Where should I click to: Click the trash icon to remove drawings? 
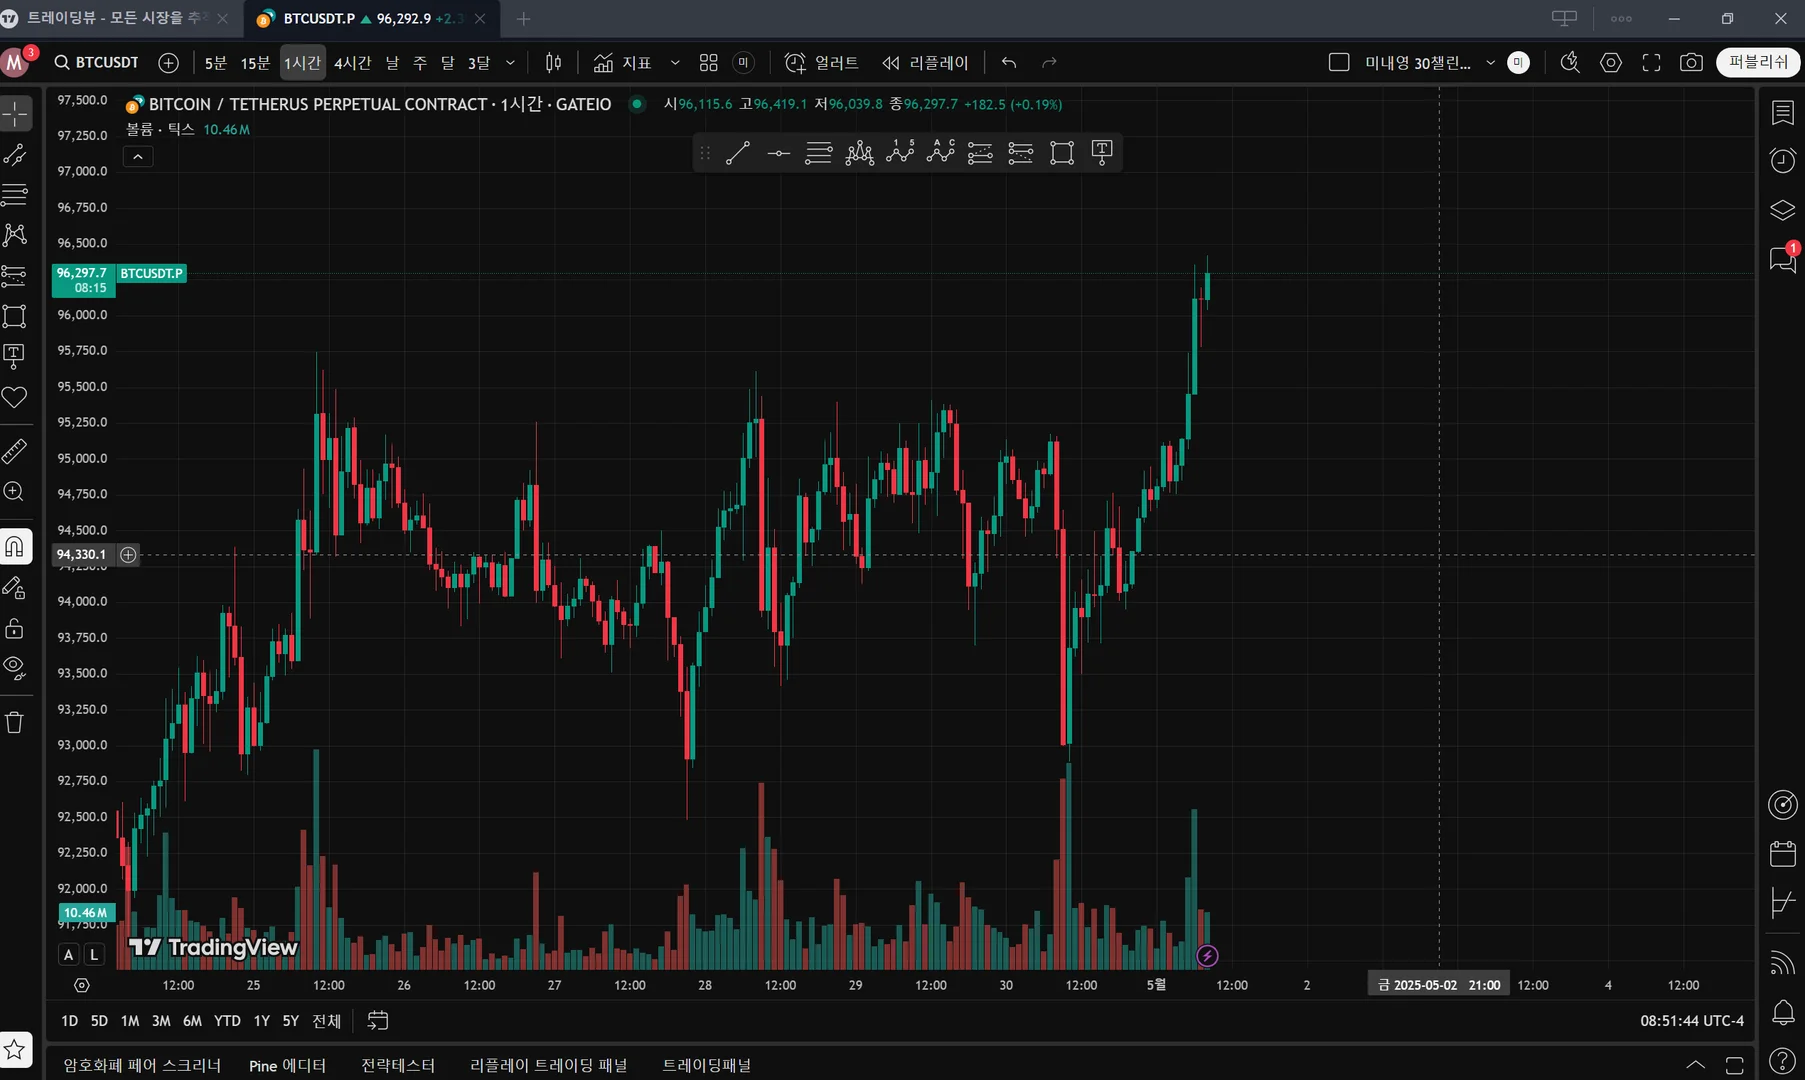click(15, 722)
